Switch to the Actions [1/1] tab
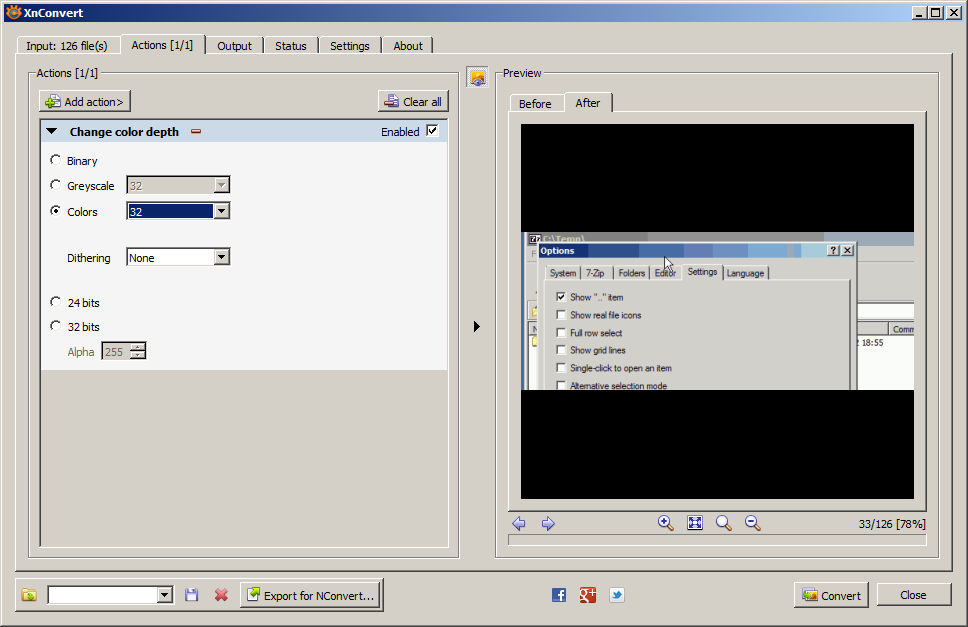 pos(162,44)
